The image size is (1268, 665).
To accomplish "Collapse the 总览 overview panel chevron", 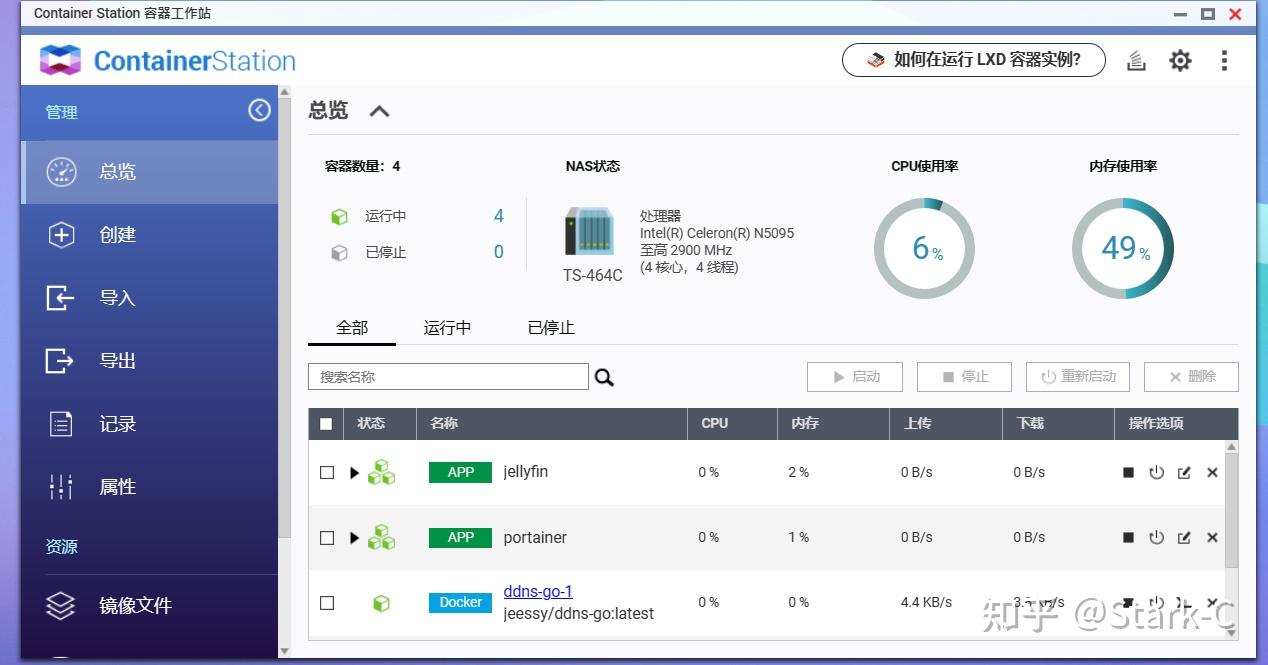I will 378,111.
